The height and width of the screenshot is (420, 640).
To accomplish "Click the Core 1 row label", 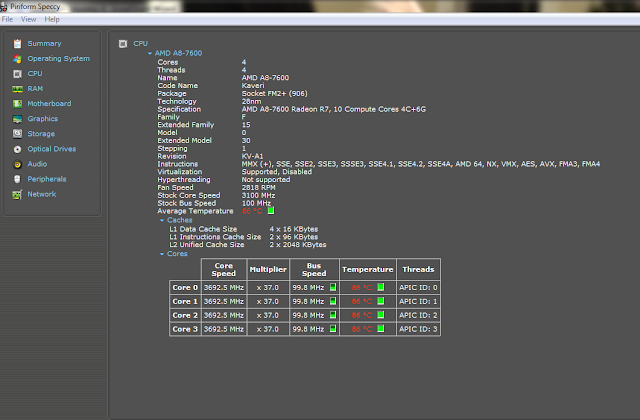I will [x=185, y=302].
